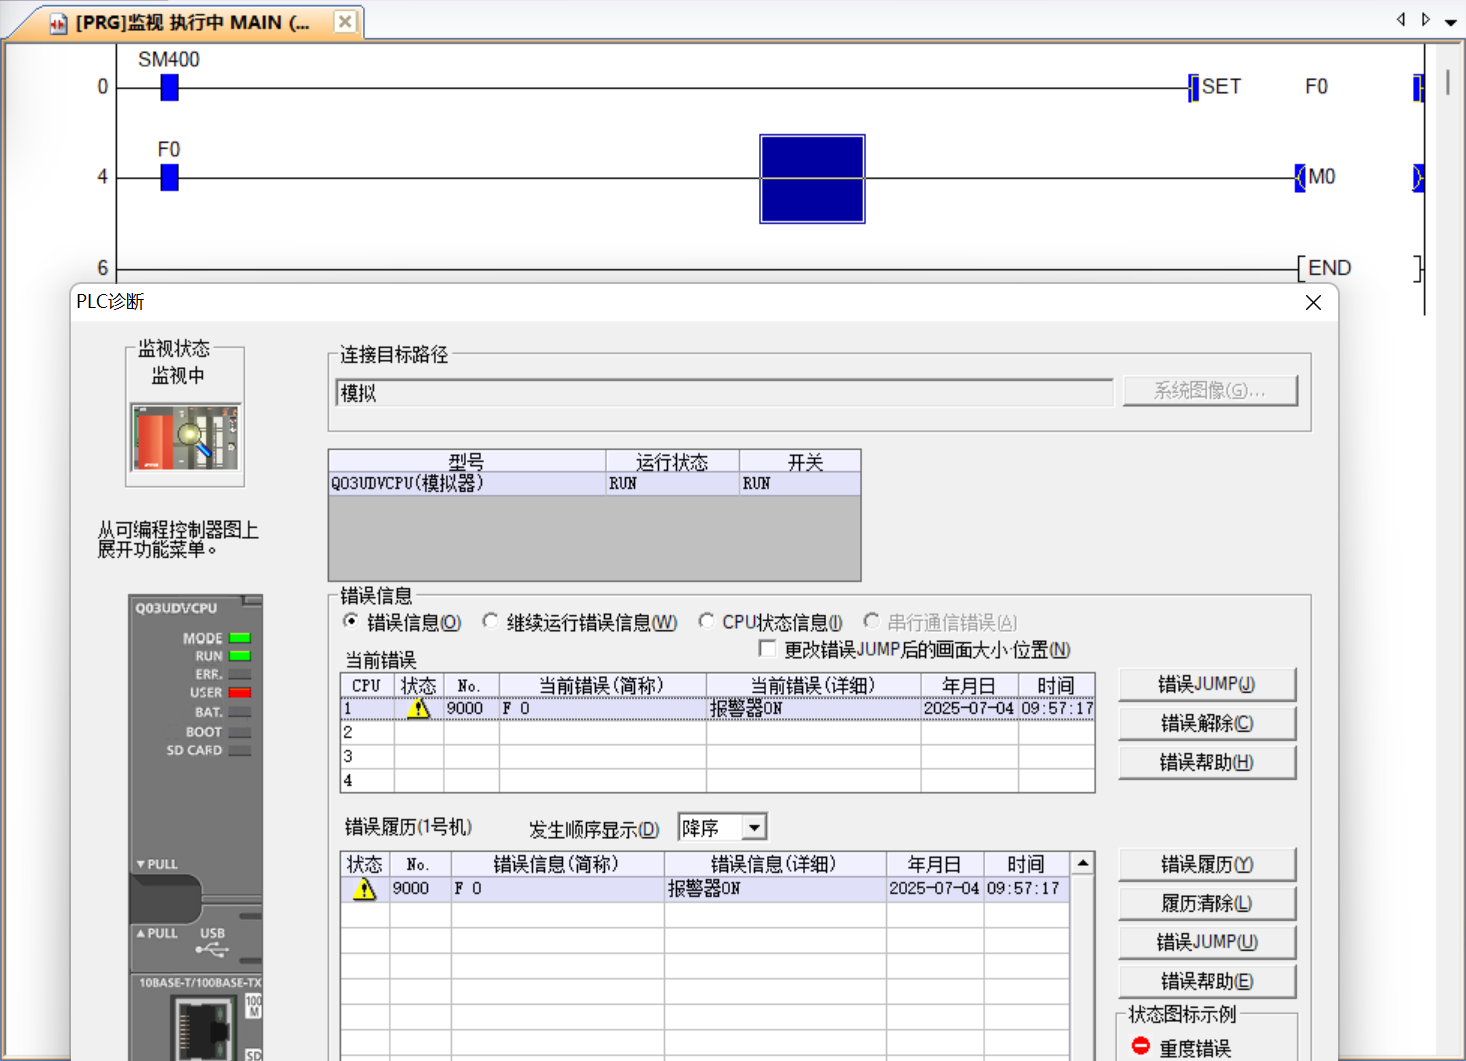1466x1061 pixels.
Task: Click the red USER LED indicator
Action: tap(239, 692)
